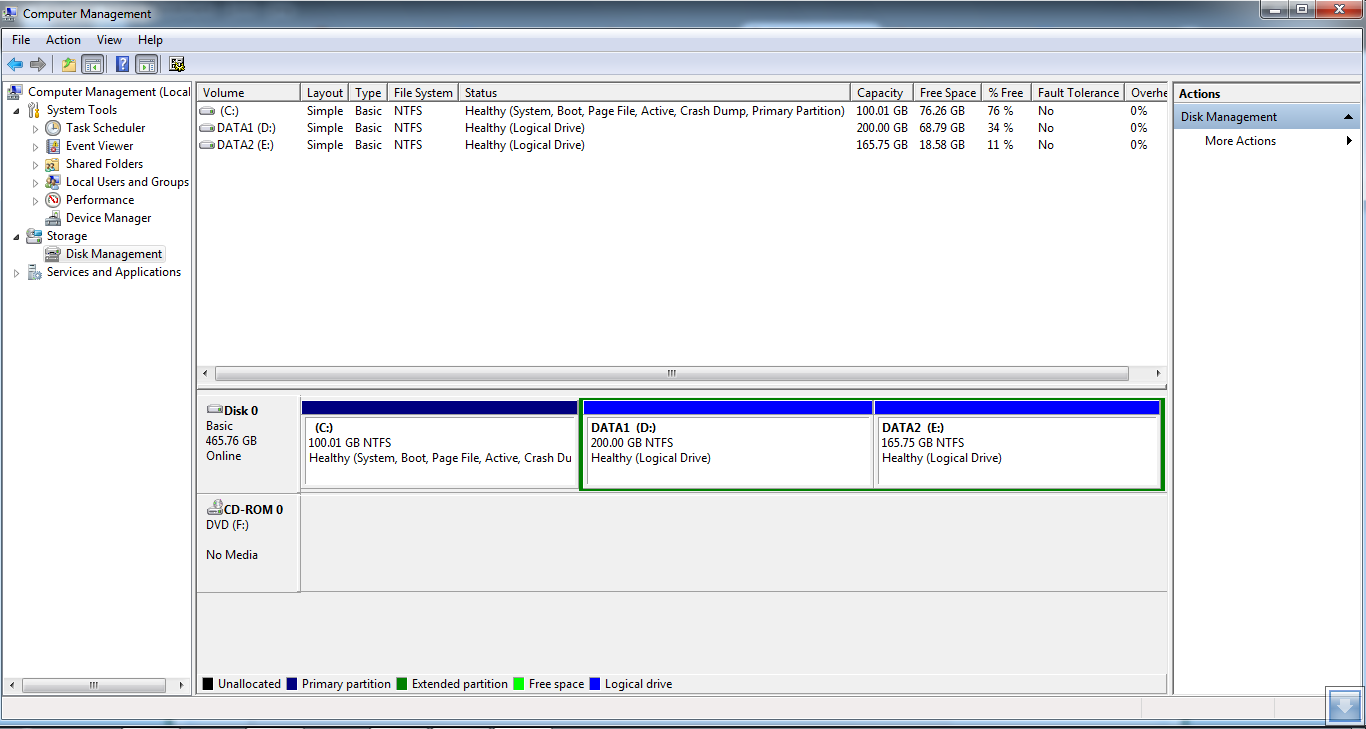
Task: Click the CD-ROM 0 drive icon
Action: pyautogui.click(x=214, y=509)
